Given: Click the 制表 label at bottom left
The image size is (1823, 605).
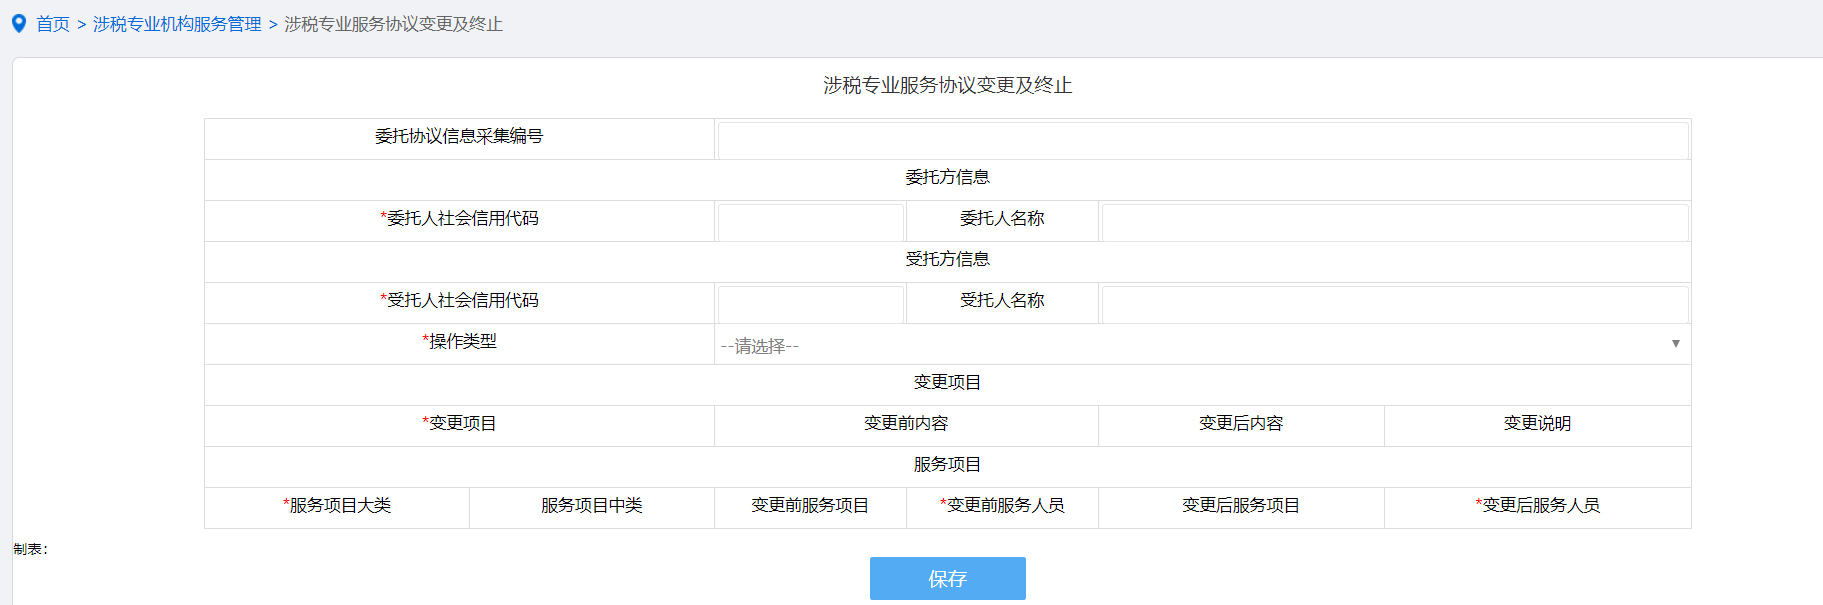Looking at the screenshot, I should click(31, 549).
